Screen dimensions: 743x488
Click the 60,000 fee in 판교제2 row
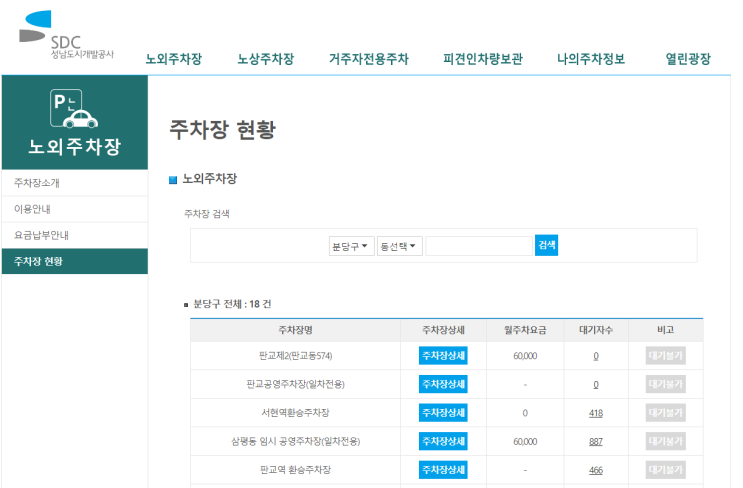[525, 356]
